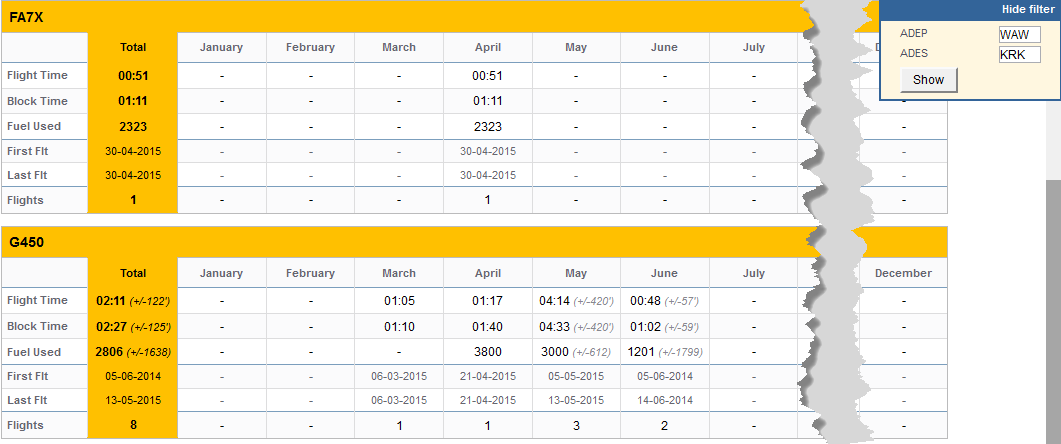Viewport: 1061px width, 444px height.
Task: Click G450 April Last Flt 21-04-2015
Action: (488, 400)
